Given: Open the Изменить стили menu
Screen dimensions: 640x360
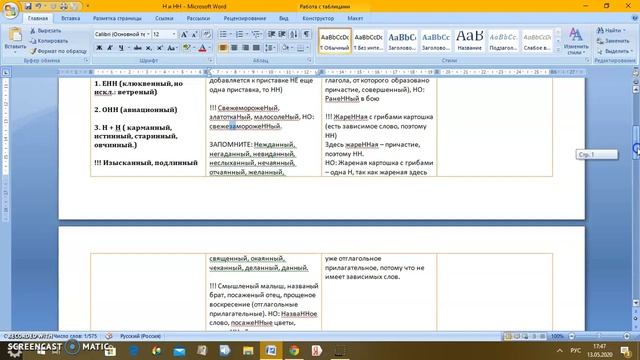Looking at the screenshot, I should click(576, 41).
